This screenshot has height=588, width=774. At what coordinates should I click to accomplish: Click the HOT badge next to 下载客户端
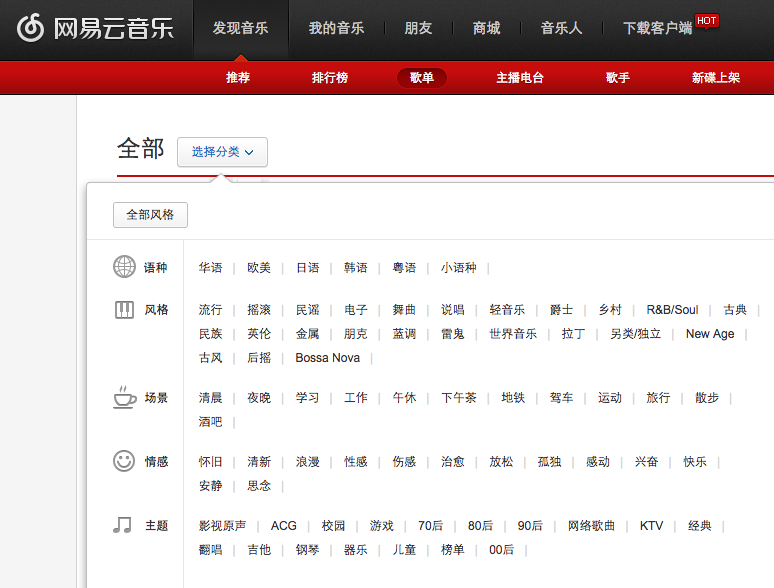point(706,21)
